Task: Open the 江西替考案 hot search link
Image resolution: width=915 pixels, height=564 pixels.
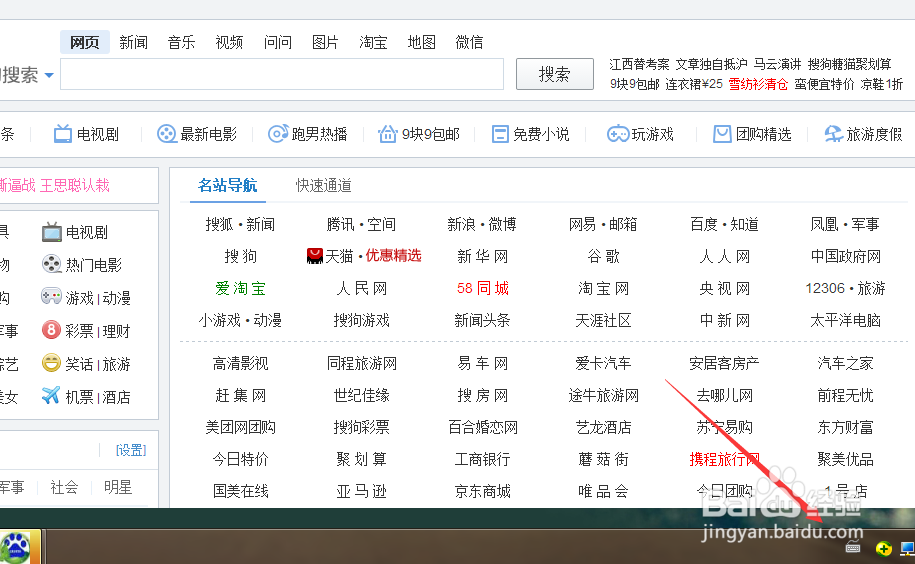Action: (x=640, y=64)
